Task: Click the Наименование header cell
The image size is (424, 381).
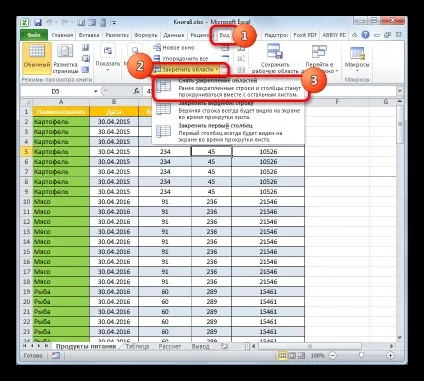Action: [61, 112]
